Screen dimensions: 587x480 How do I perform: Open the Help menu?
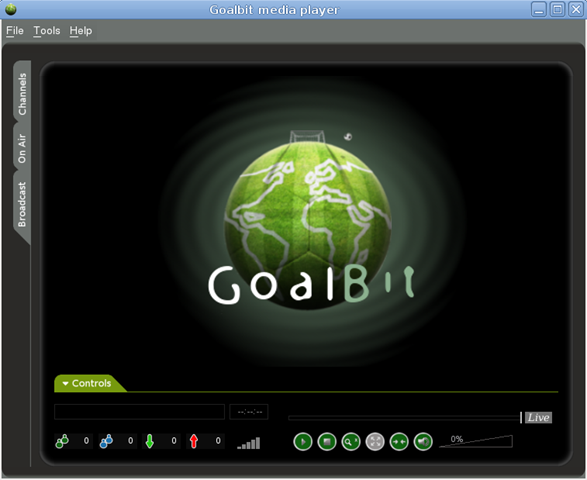pos(81,31)
